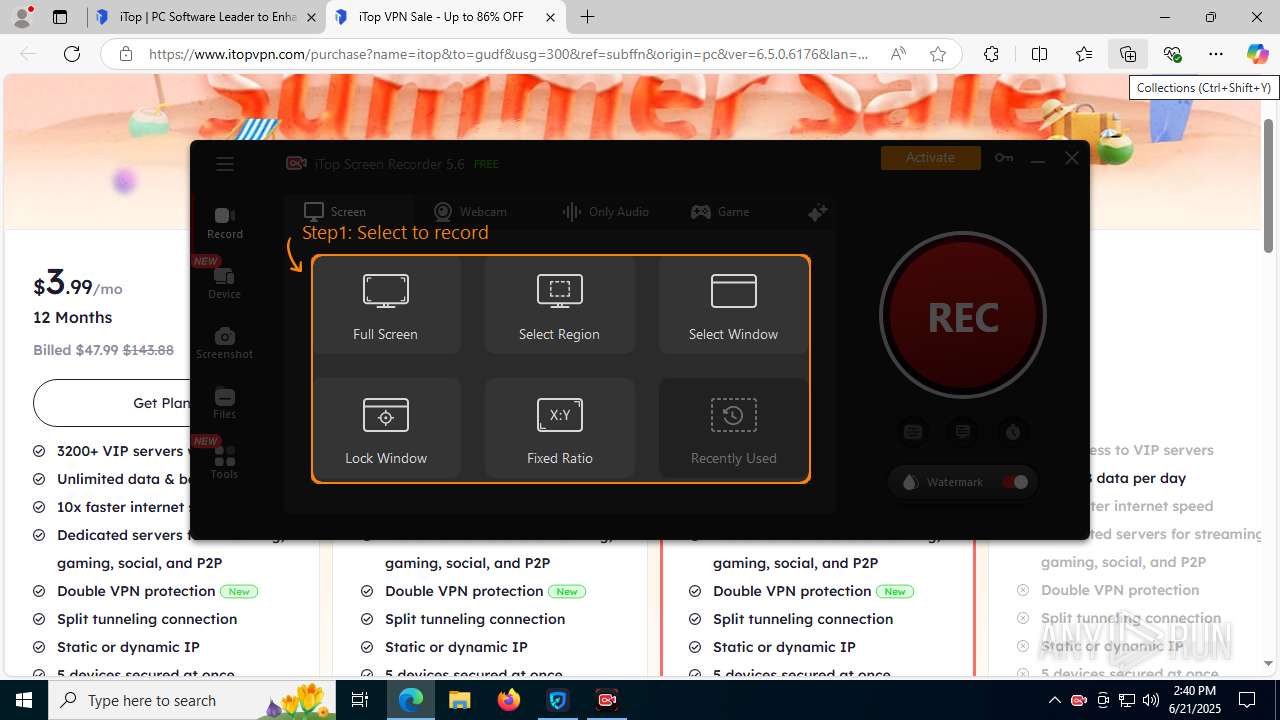Minimize the iTop Screen Recorder window

pos(1038,159)
